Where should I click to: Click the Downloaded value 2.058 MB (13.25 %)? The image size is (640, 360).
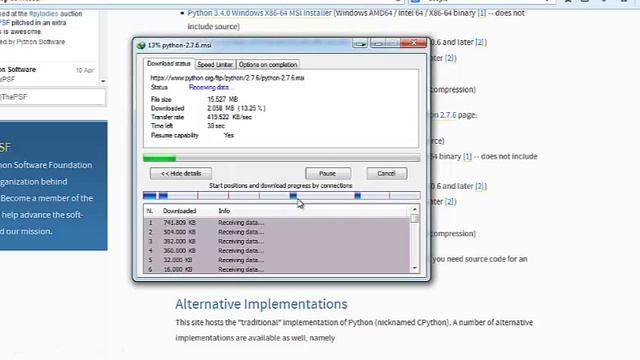click(236, 108)
